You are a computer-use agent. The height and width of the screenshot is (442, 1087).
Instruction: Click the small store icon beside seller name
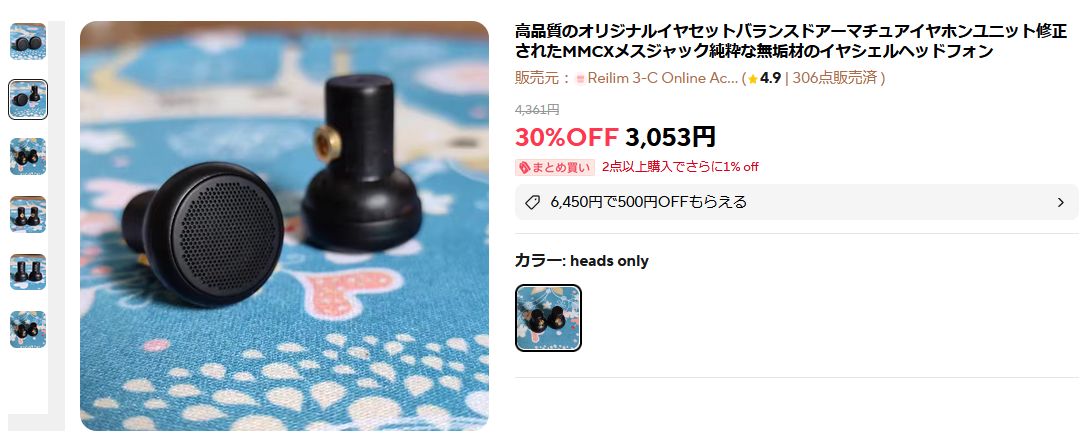tap(581, 79)
